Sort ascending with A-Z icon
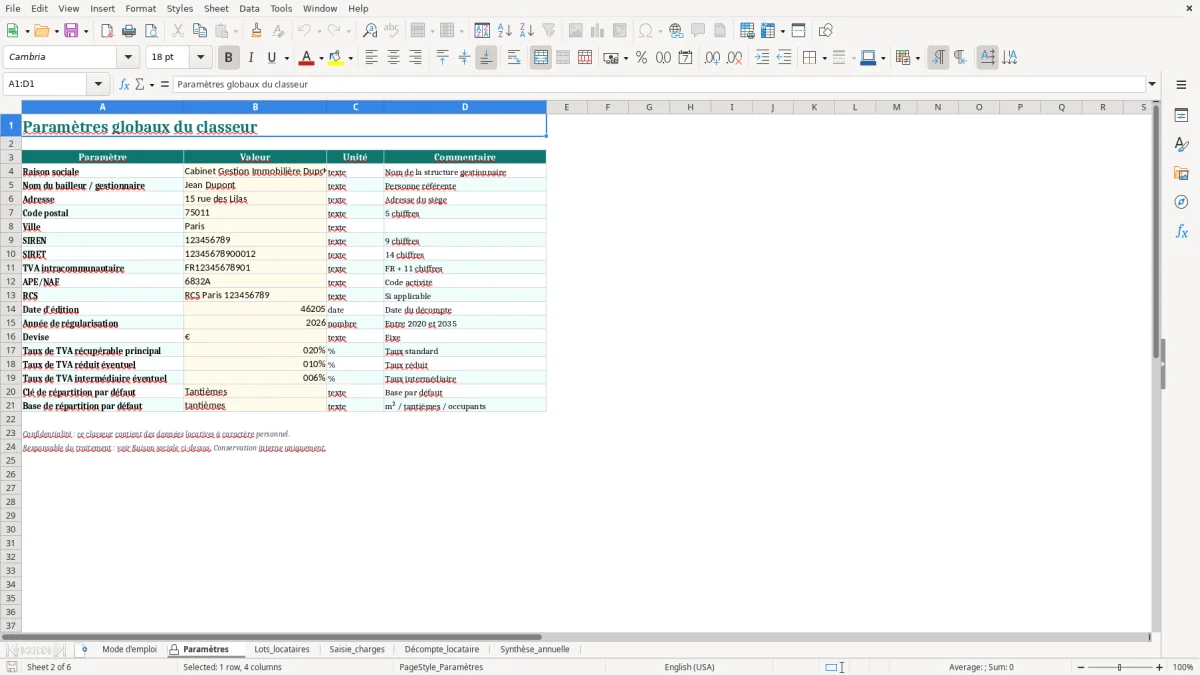The width and height of the screenshot is (1200, 675). point(505,31)
